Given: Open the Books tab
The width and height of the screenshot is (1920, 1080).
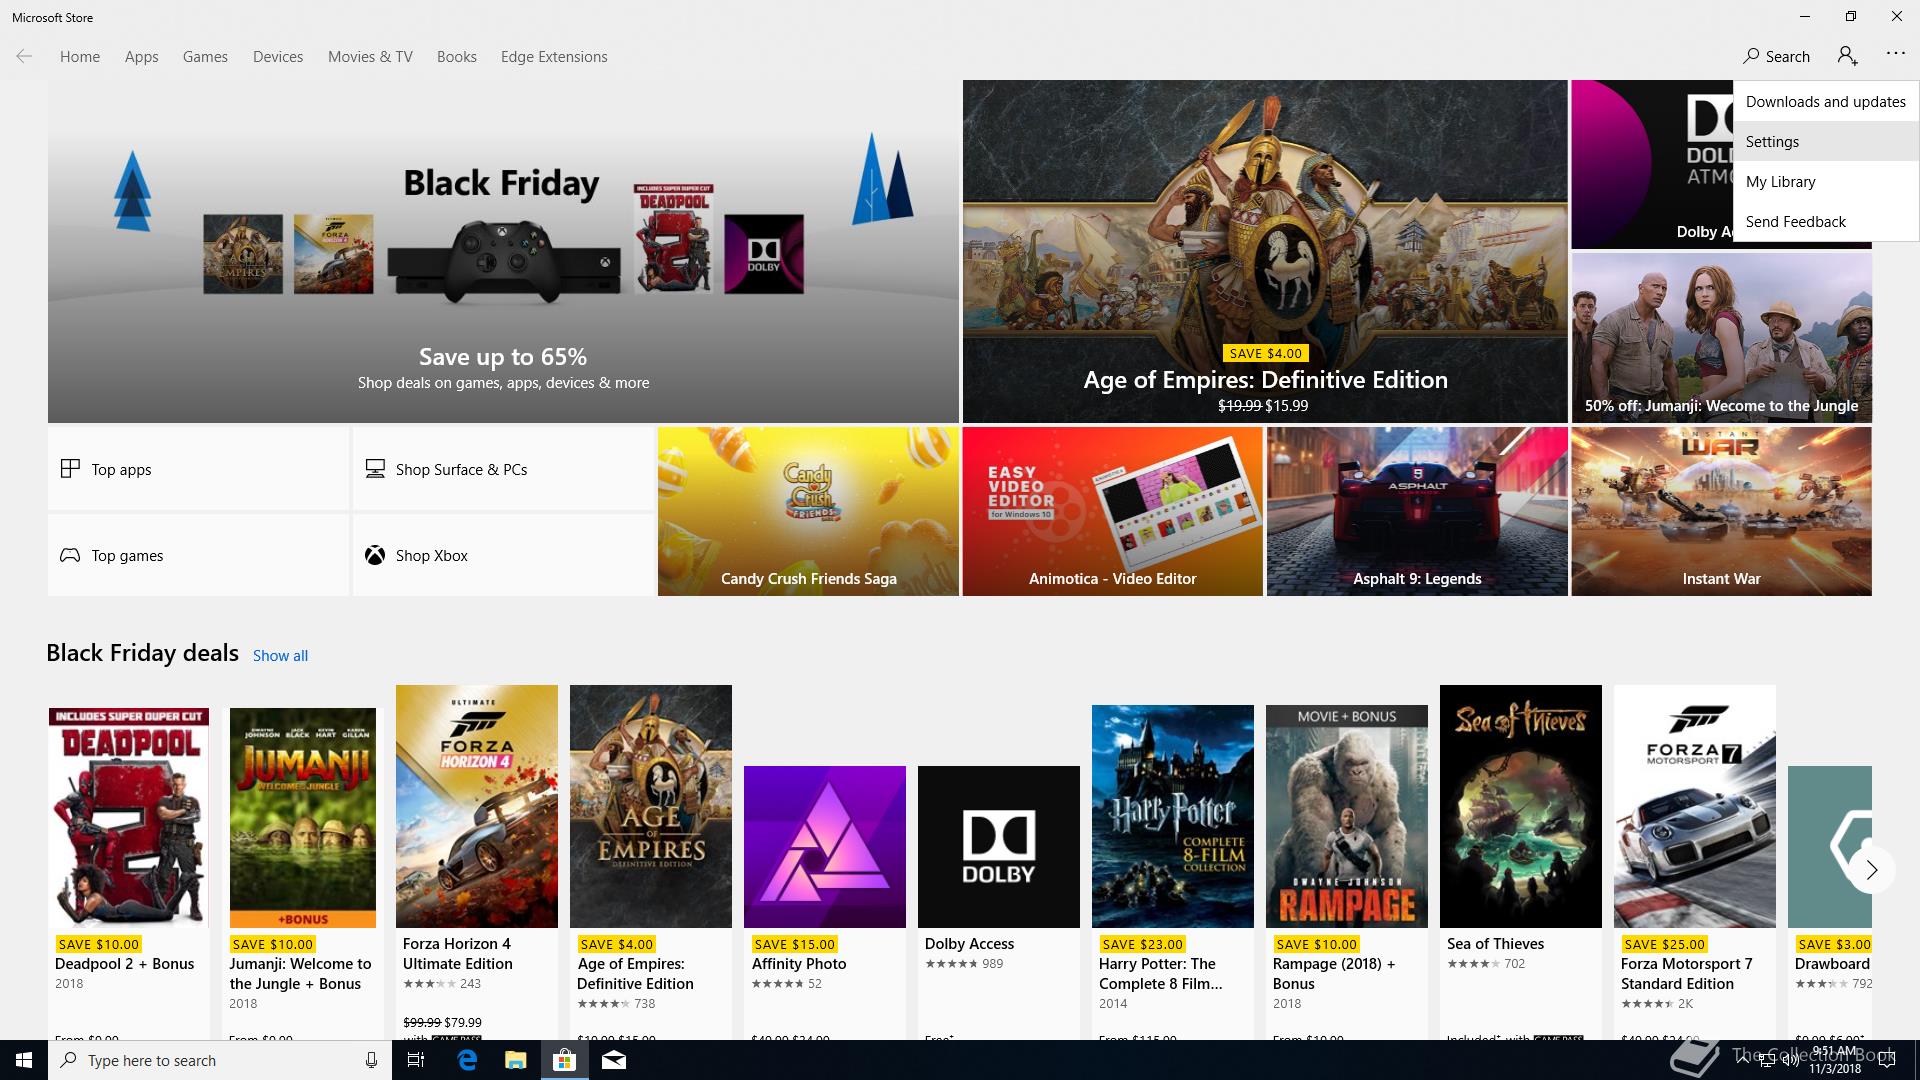Looking at the screenshot, I should click(x=456, y=56).
